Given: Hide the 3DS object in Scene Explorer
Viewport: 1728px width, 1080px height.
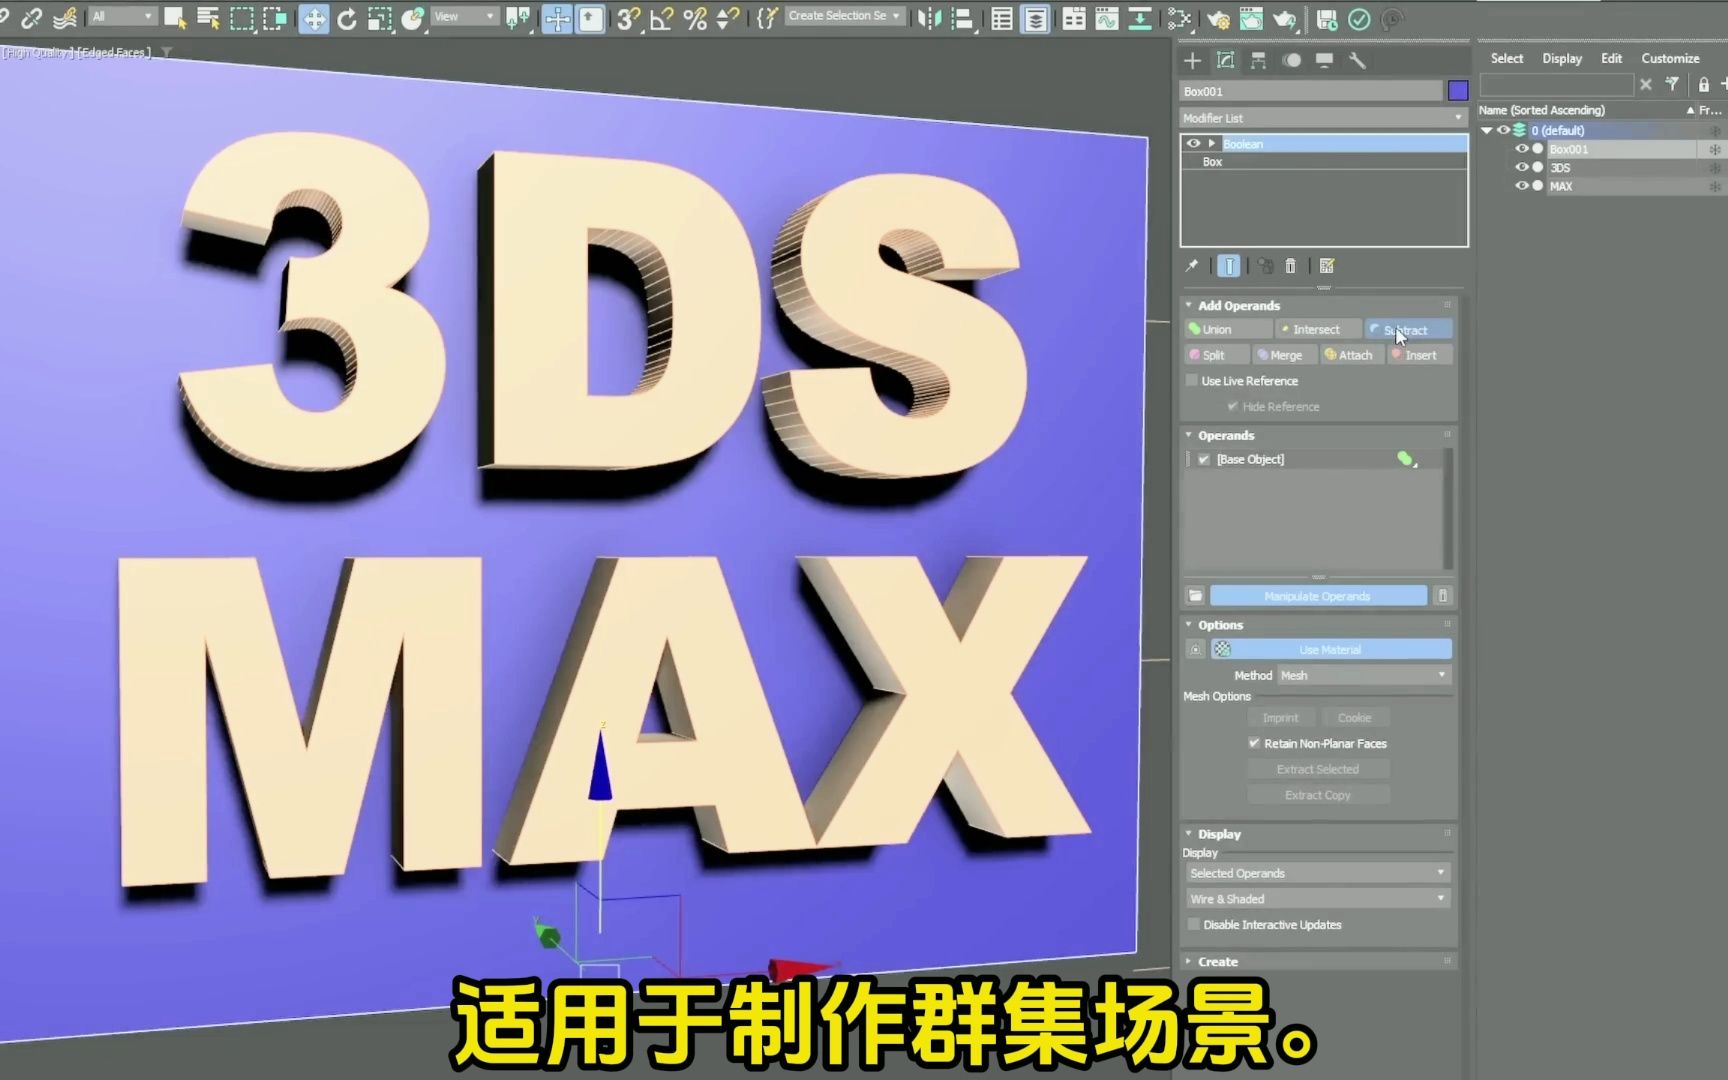Looking at the screenshot, I should pyautogui.click(x=1522, y=168).
